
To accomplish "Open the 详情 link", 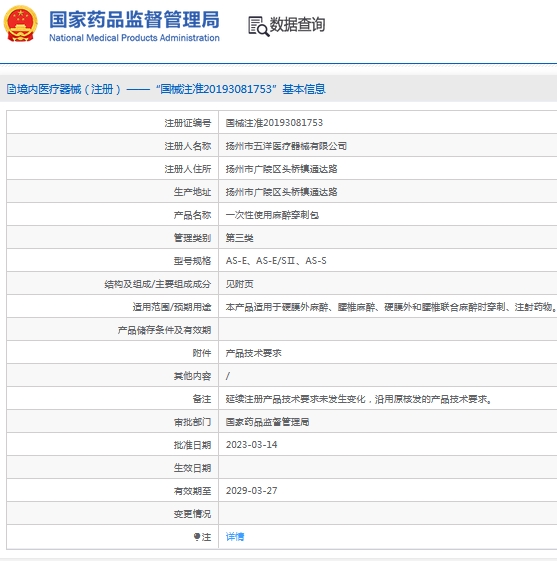I will click(235, 537).
